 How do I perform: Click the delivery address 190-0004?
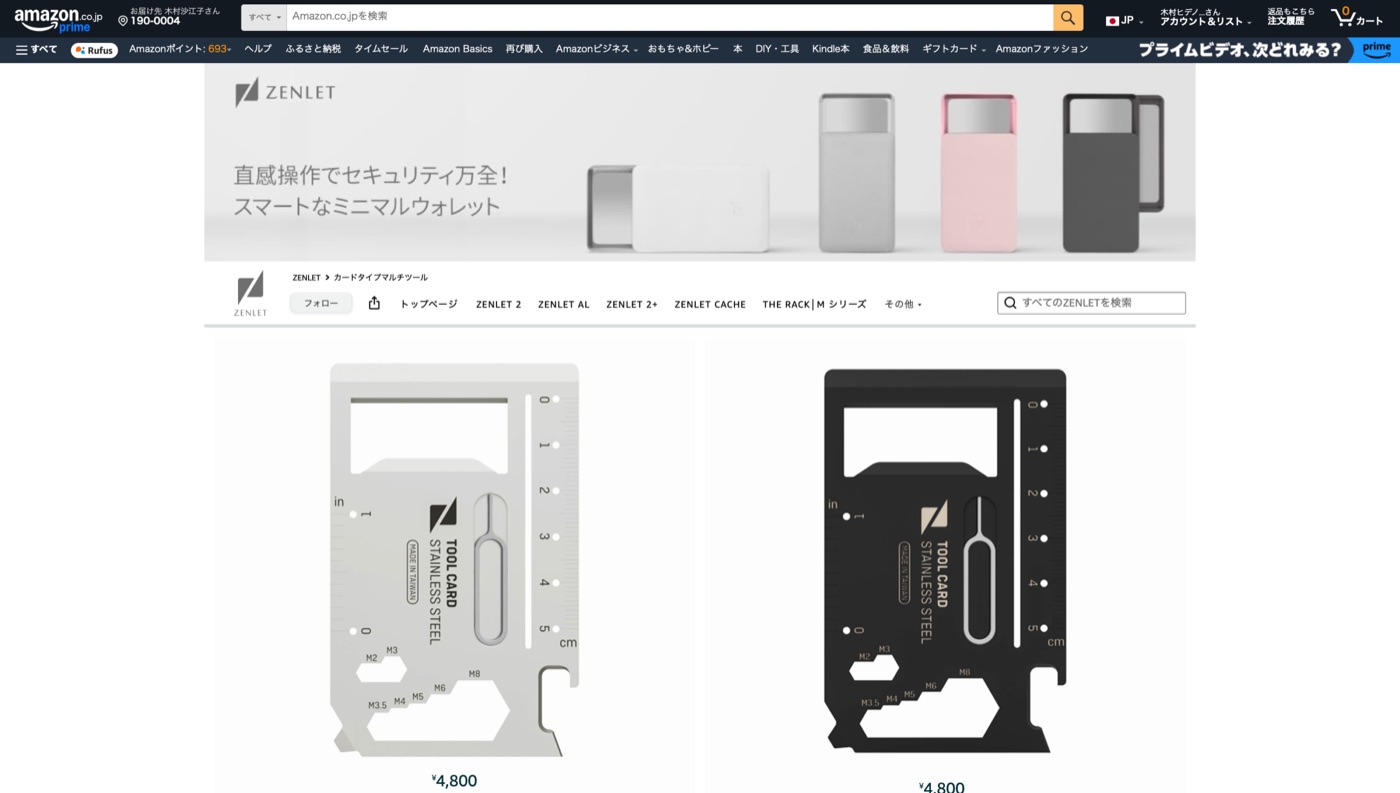(x=169, y=17)
